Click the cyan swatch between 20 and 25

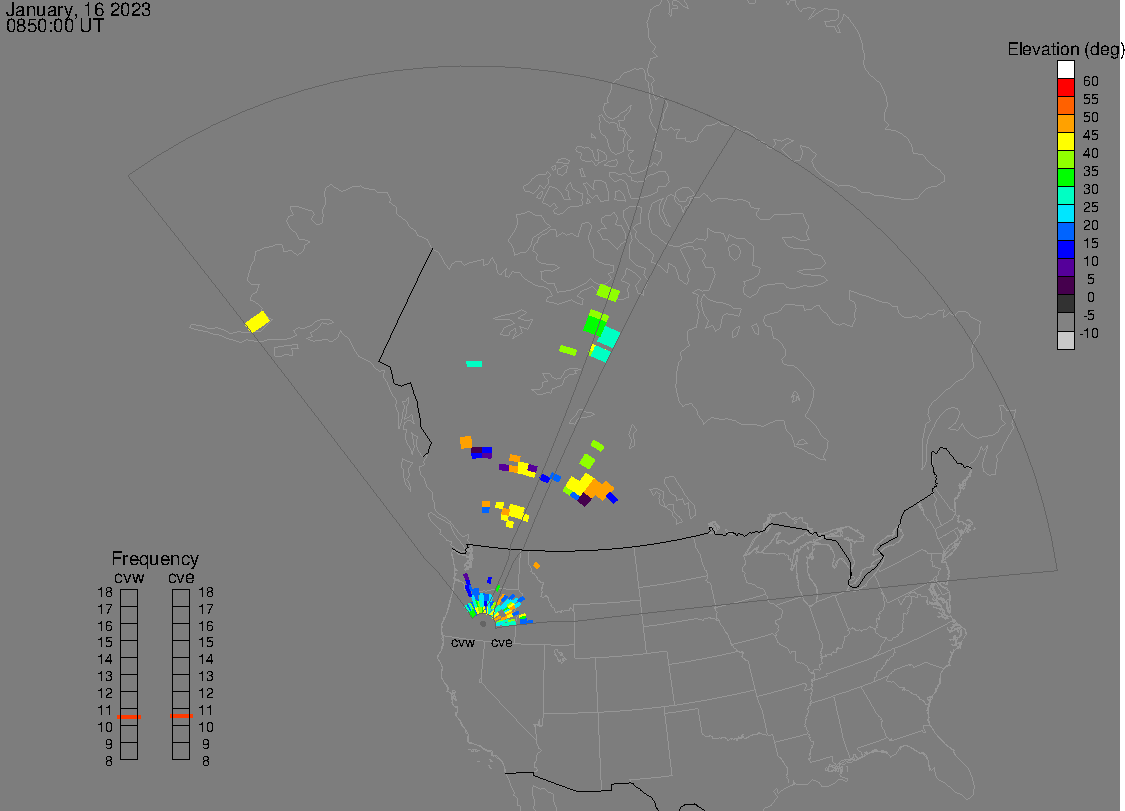coord(1065,213)
